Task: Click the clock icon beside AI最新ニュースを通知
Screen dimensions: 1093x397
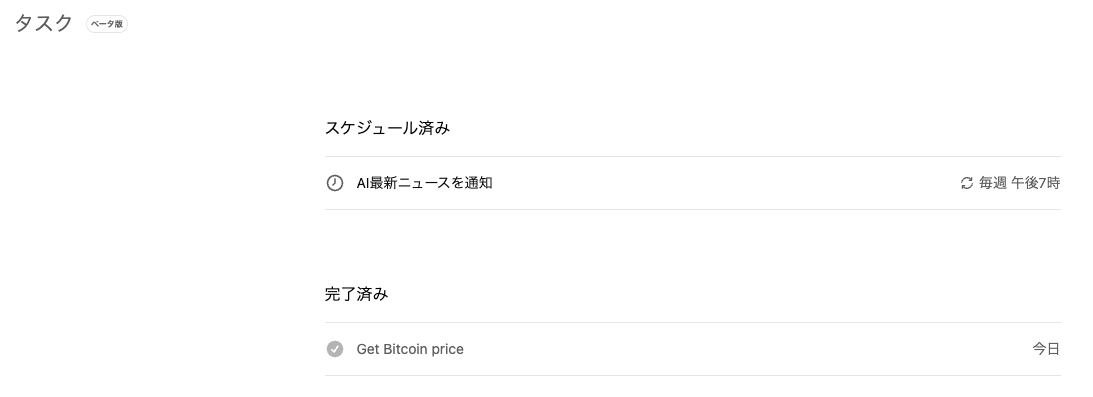Action: pos(335,183)
